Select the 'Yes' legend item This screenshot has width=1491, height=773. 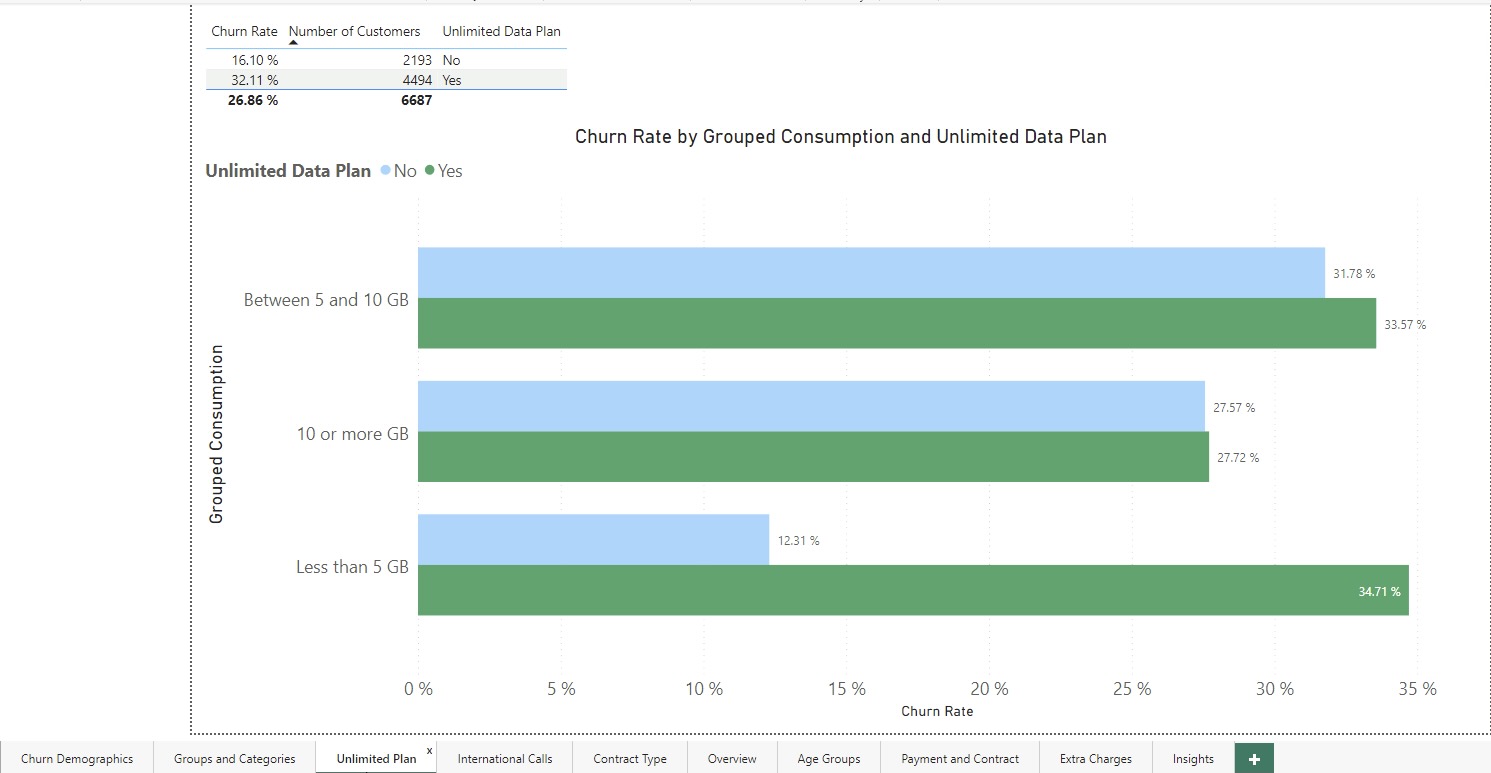point(450,171)
